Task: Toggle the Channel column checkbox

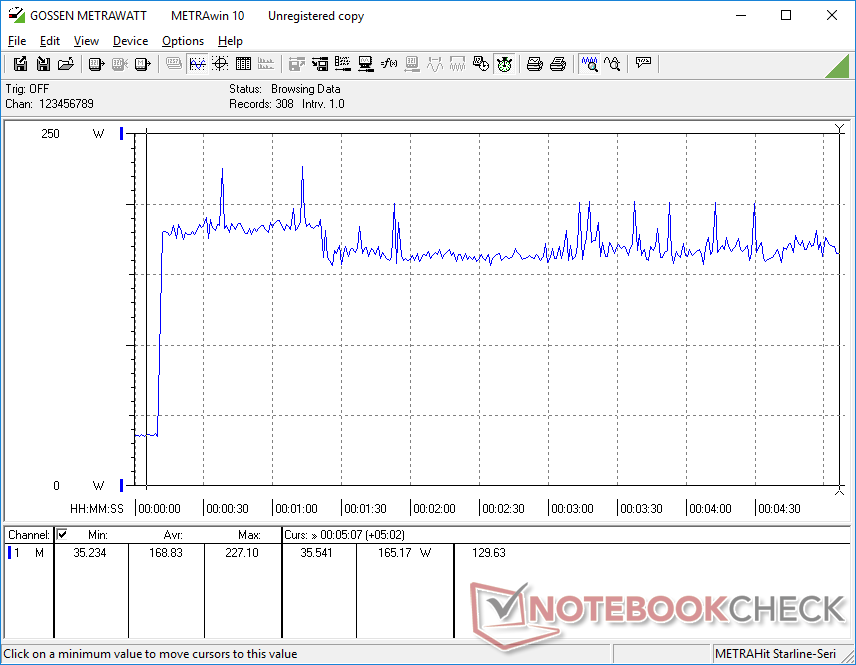Action: 62,534
